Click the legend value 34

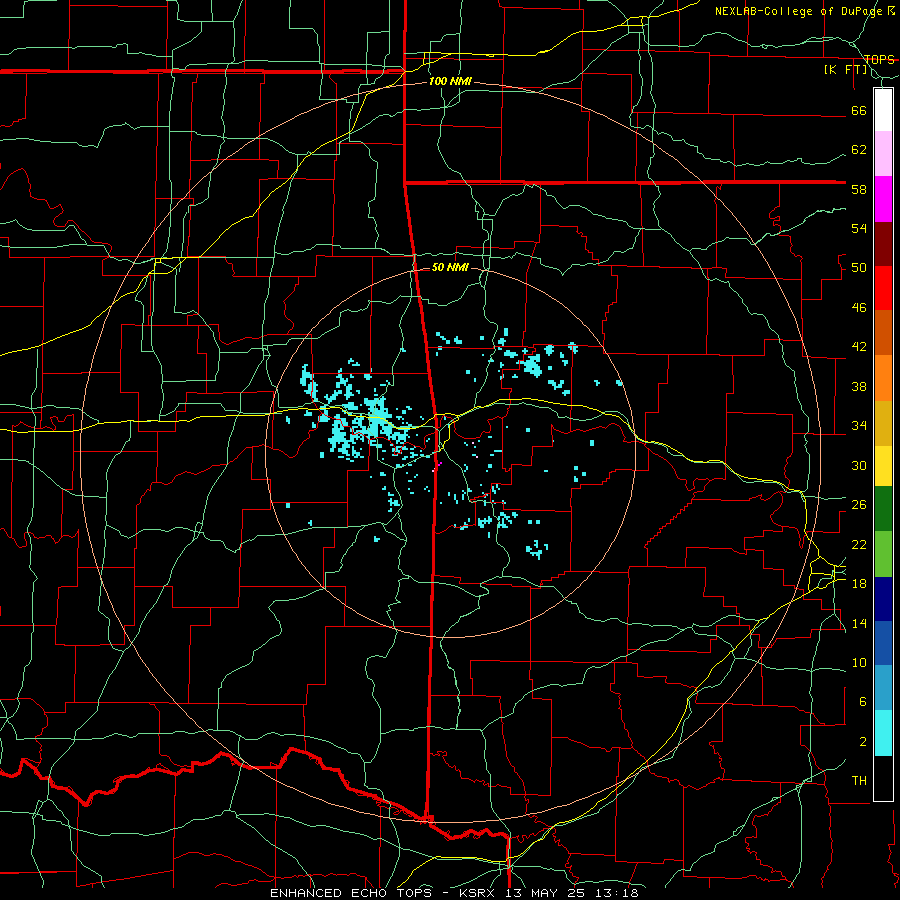[x=859, y=426]
